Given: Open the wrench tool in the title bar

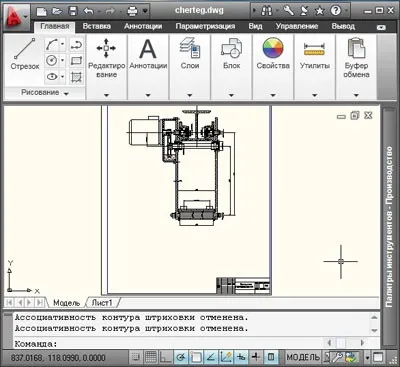Looking at the screenshot, I should pyautogui.click(x=288, y=11).
